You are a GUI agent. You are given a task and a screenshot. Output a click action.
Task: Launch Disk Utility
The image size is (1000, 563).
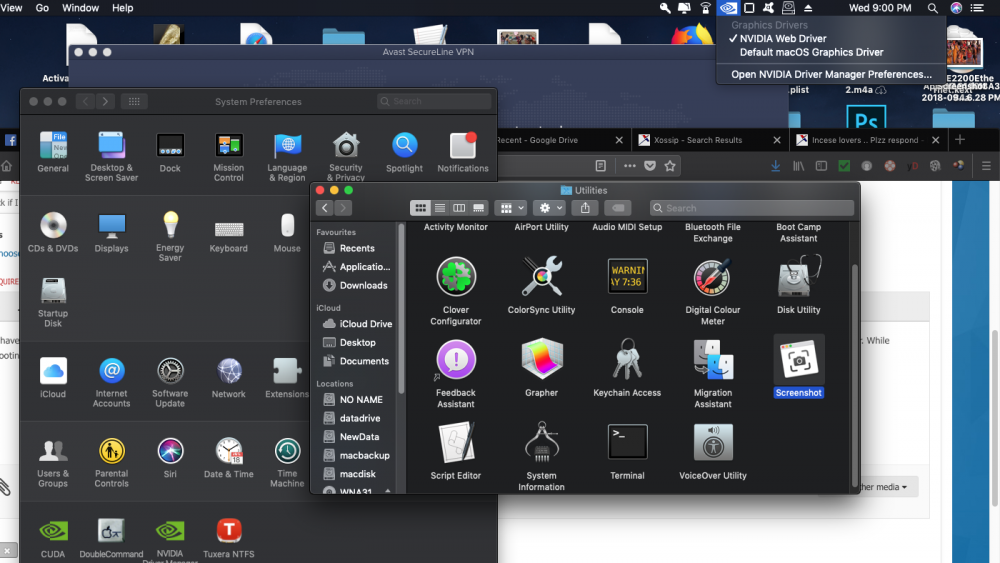click(798, 277)
